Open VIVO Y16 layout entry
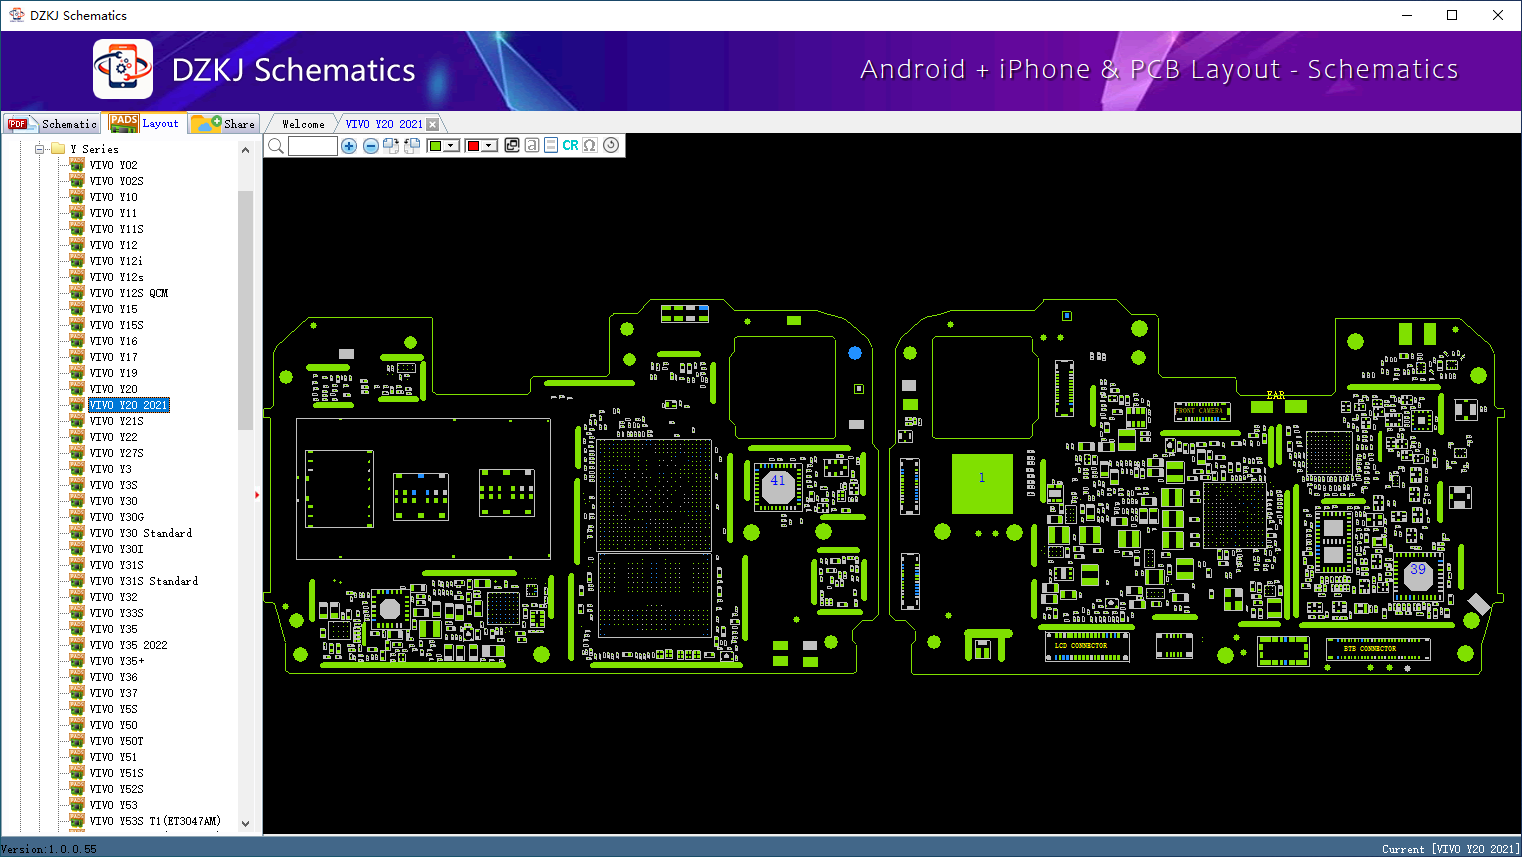This screenshot has width=1522, height=857. [113, 341]
